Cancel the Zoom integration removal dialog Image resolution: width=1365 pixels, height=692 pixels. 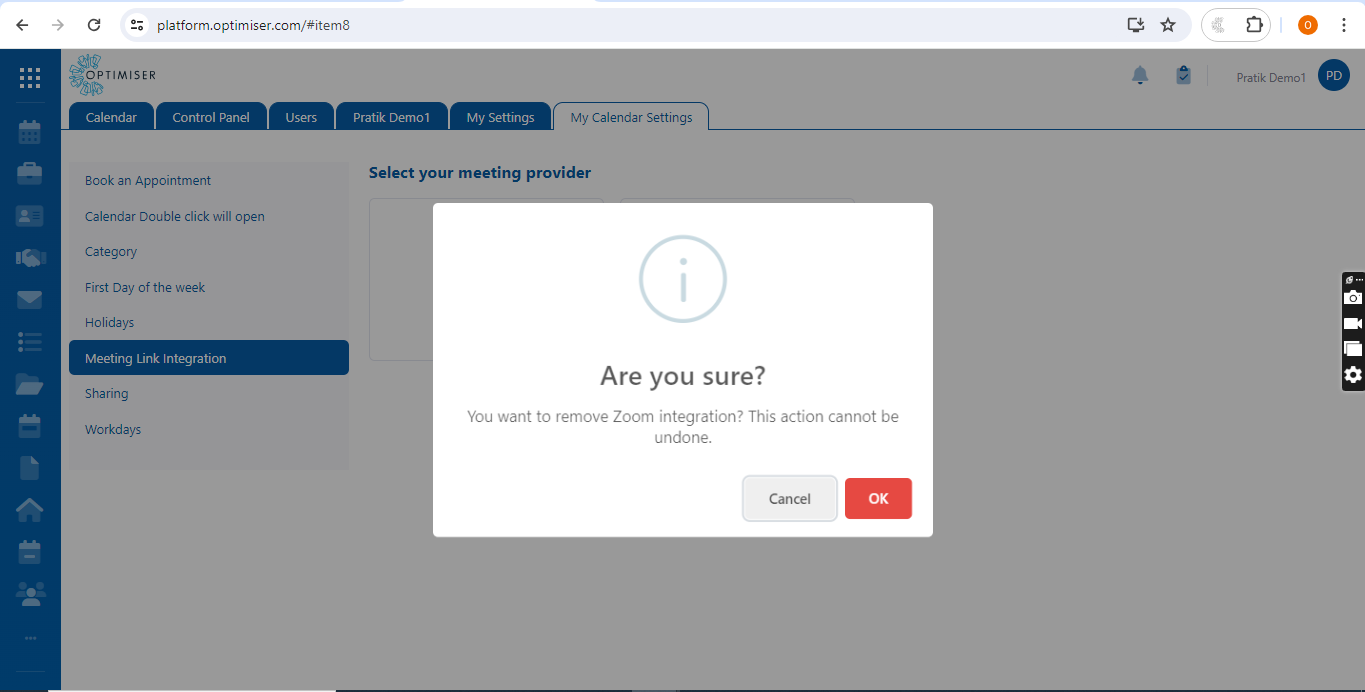click(789, 499)
